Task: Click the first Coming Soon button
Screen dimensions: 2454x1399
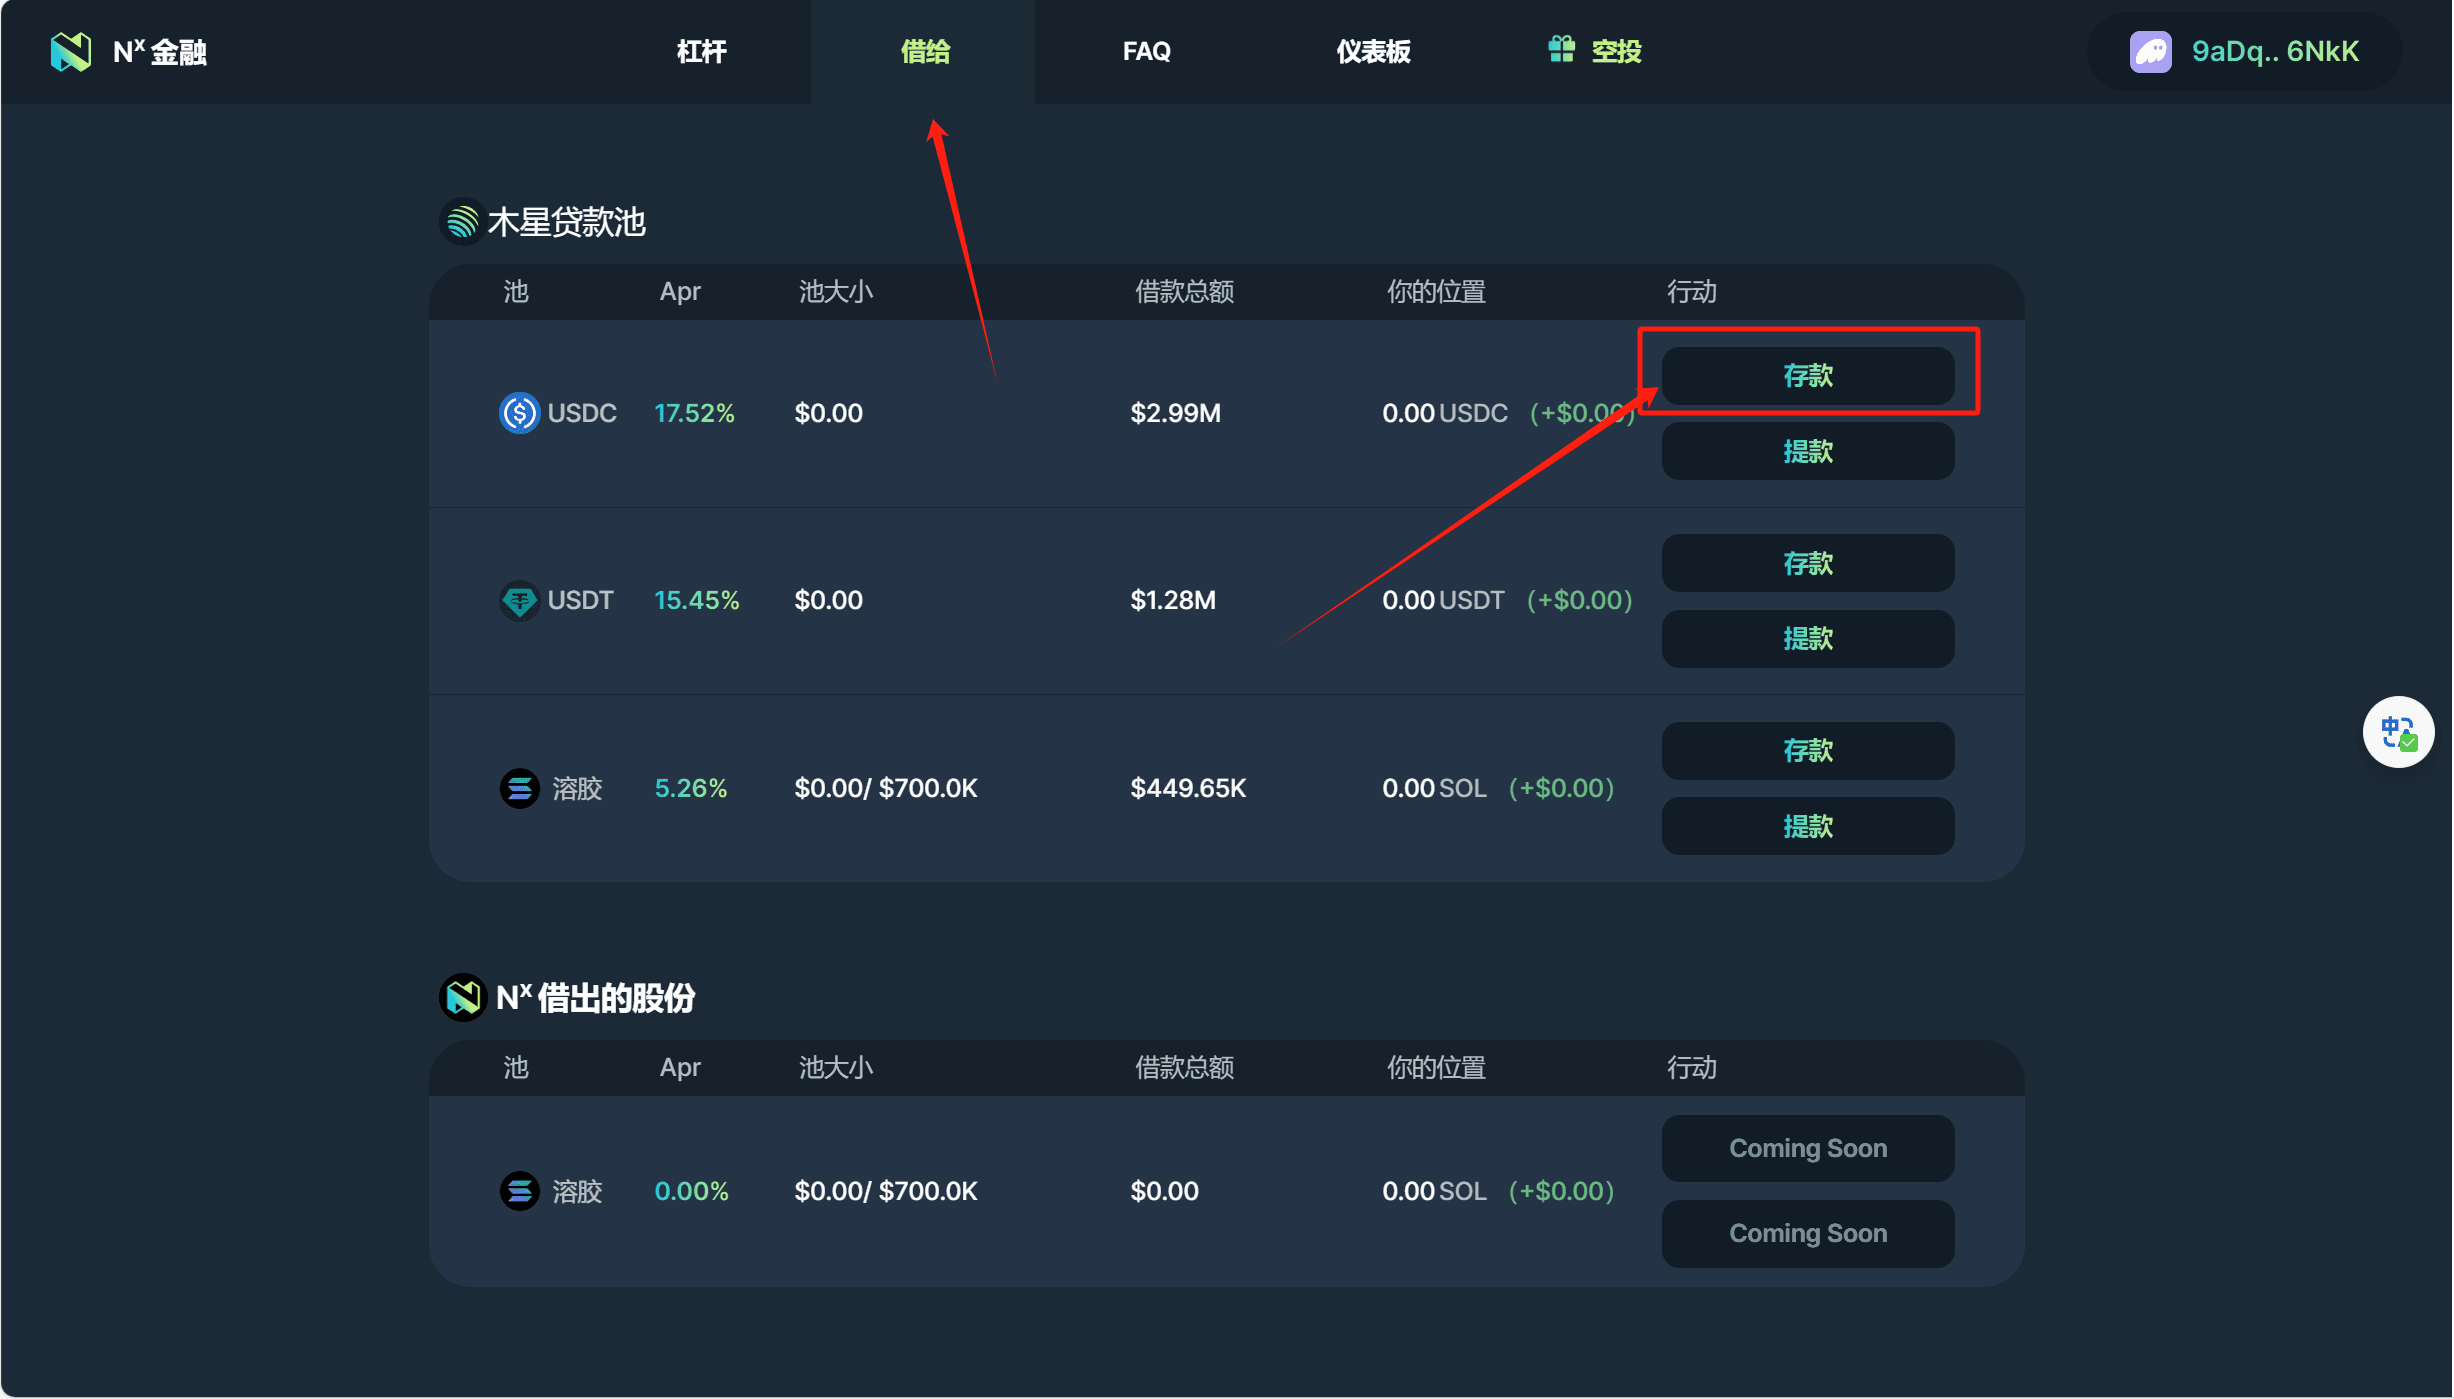Action: [1807, 1148]
